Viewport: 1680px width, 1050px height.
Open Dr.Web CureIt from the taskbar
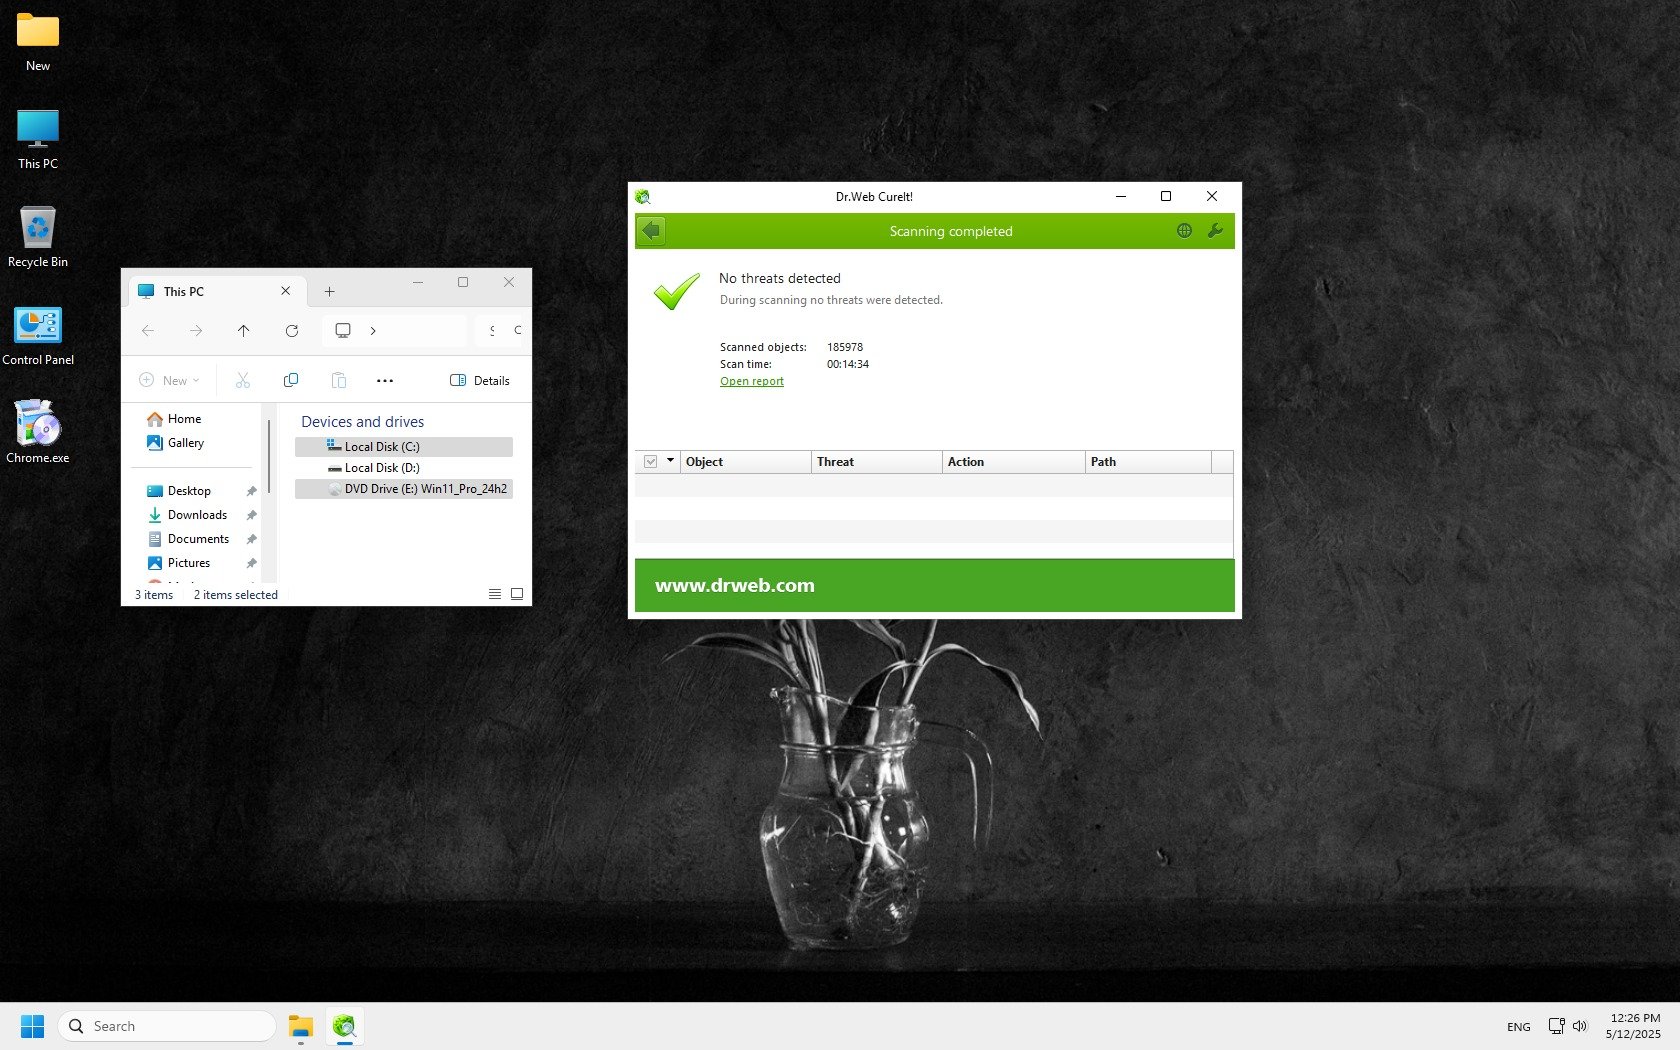[344, 1026]
